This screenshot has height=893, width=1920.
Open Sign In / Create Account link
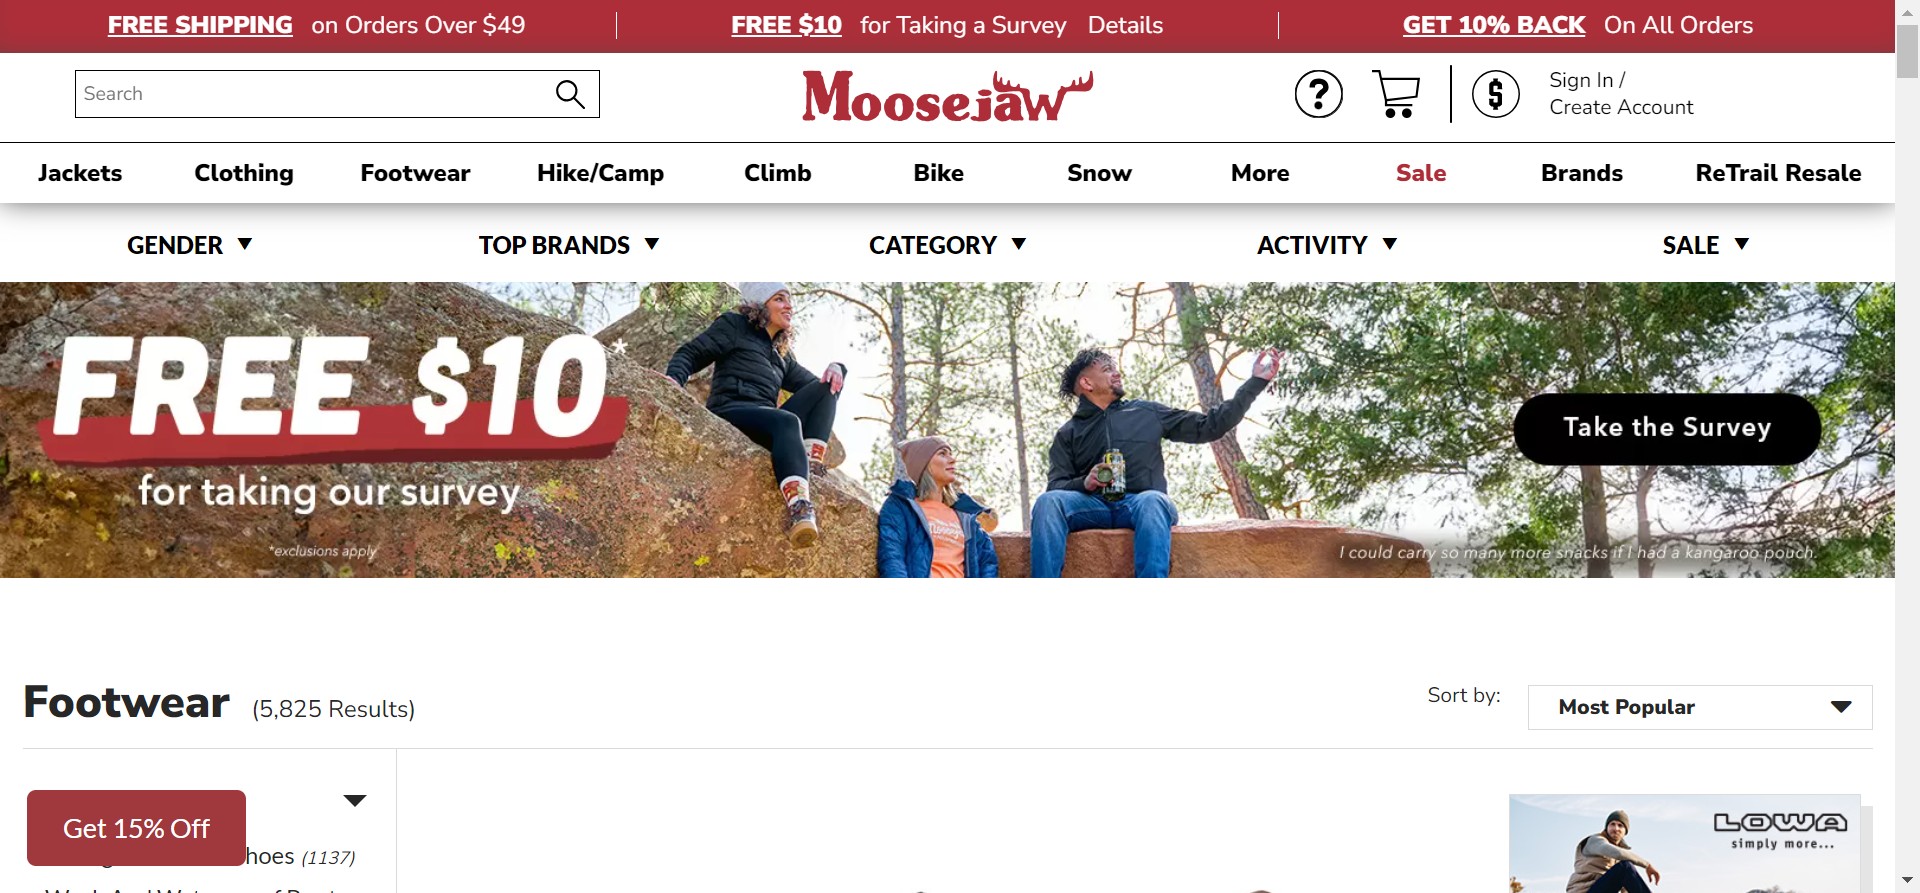click(1621, 94)
